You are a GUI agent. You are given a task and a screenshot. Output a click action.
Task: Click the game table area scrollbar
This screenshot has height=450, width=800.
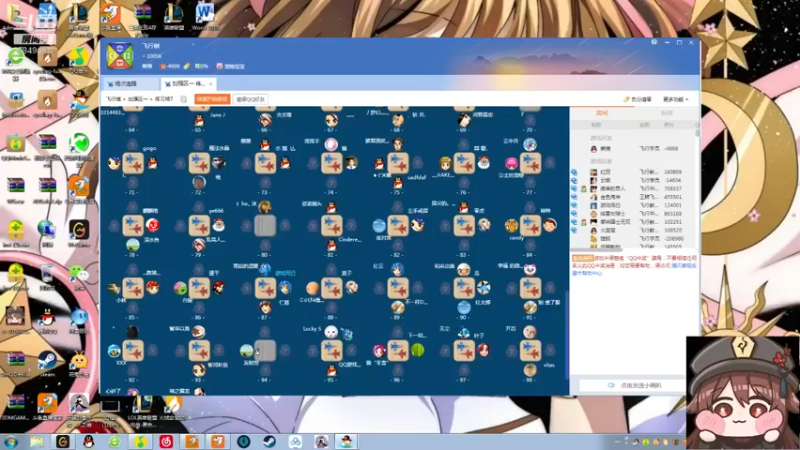567,334
